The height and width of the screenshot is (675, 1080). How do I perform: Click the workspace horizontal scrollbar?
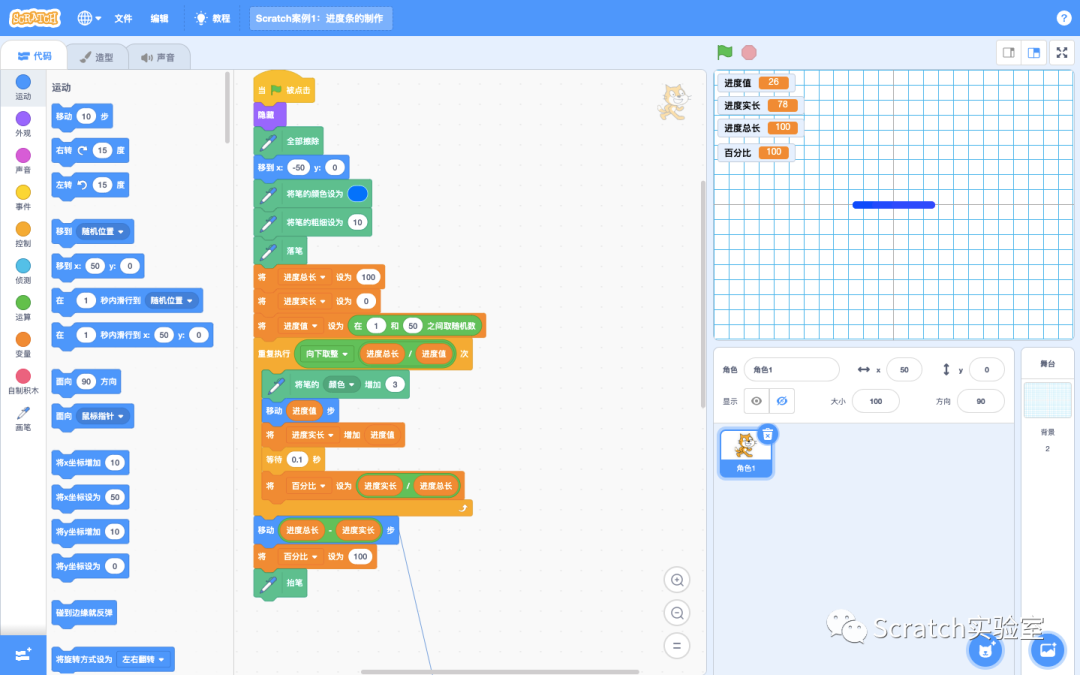pos(500,672)
